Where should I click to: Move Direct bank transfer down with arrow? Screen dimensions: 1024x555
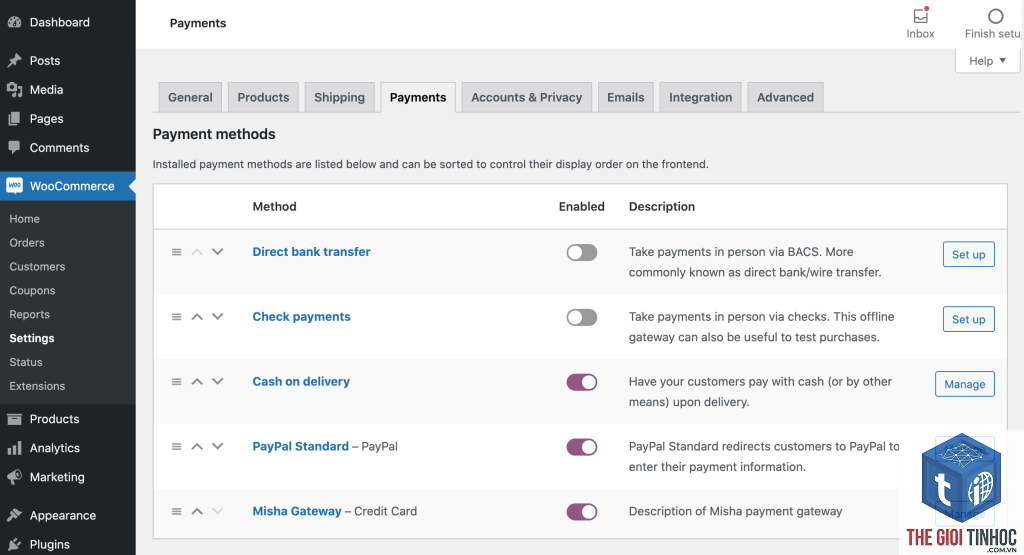217,252
